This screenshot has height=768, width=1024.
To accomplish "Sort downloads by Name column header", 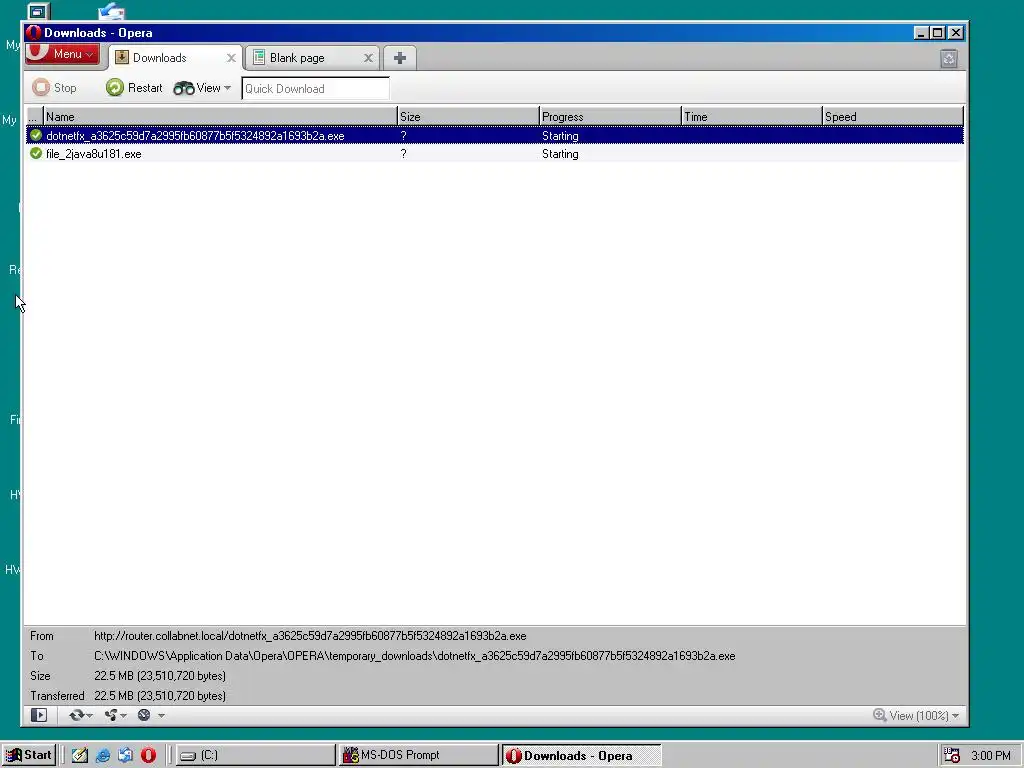I will point(220,116).
